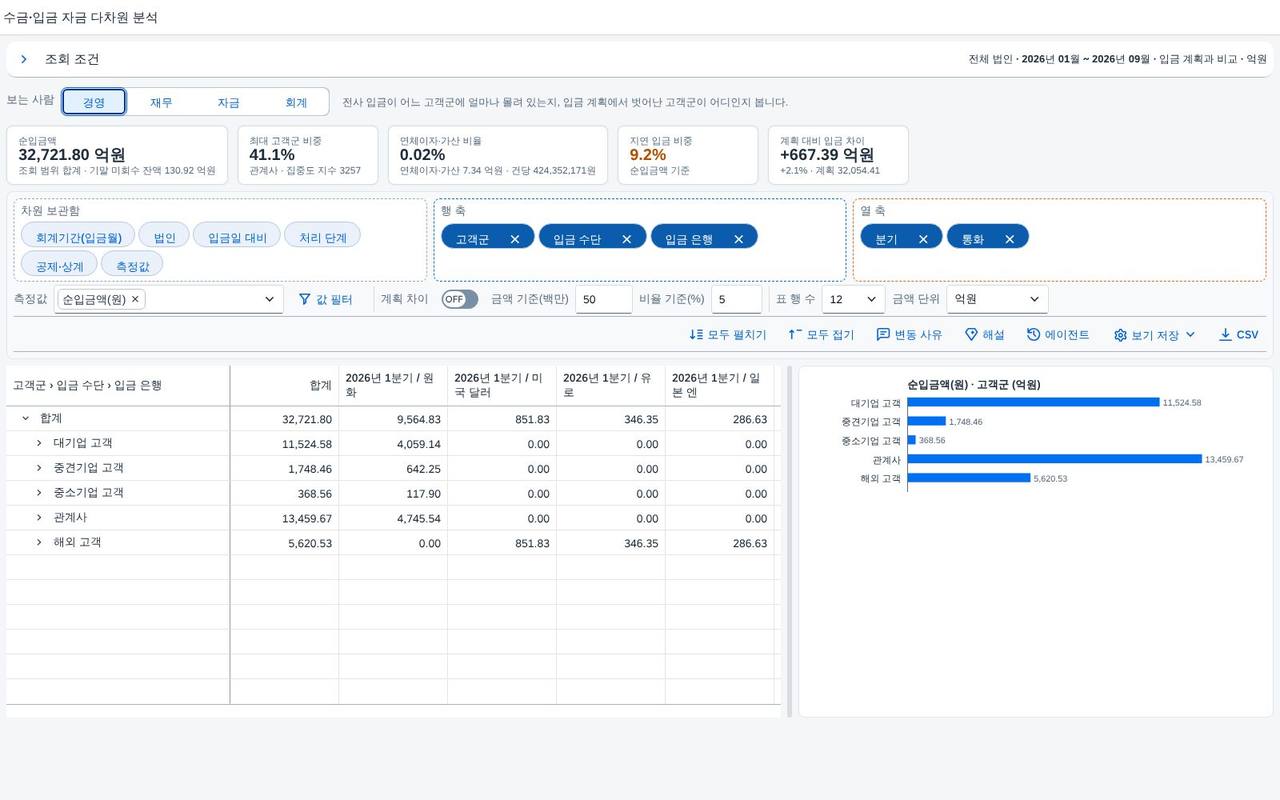Viewport: 1280px width, 800px height.
Task: Open the 보기 저장 menu
Action: [1155, 335]
